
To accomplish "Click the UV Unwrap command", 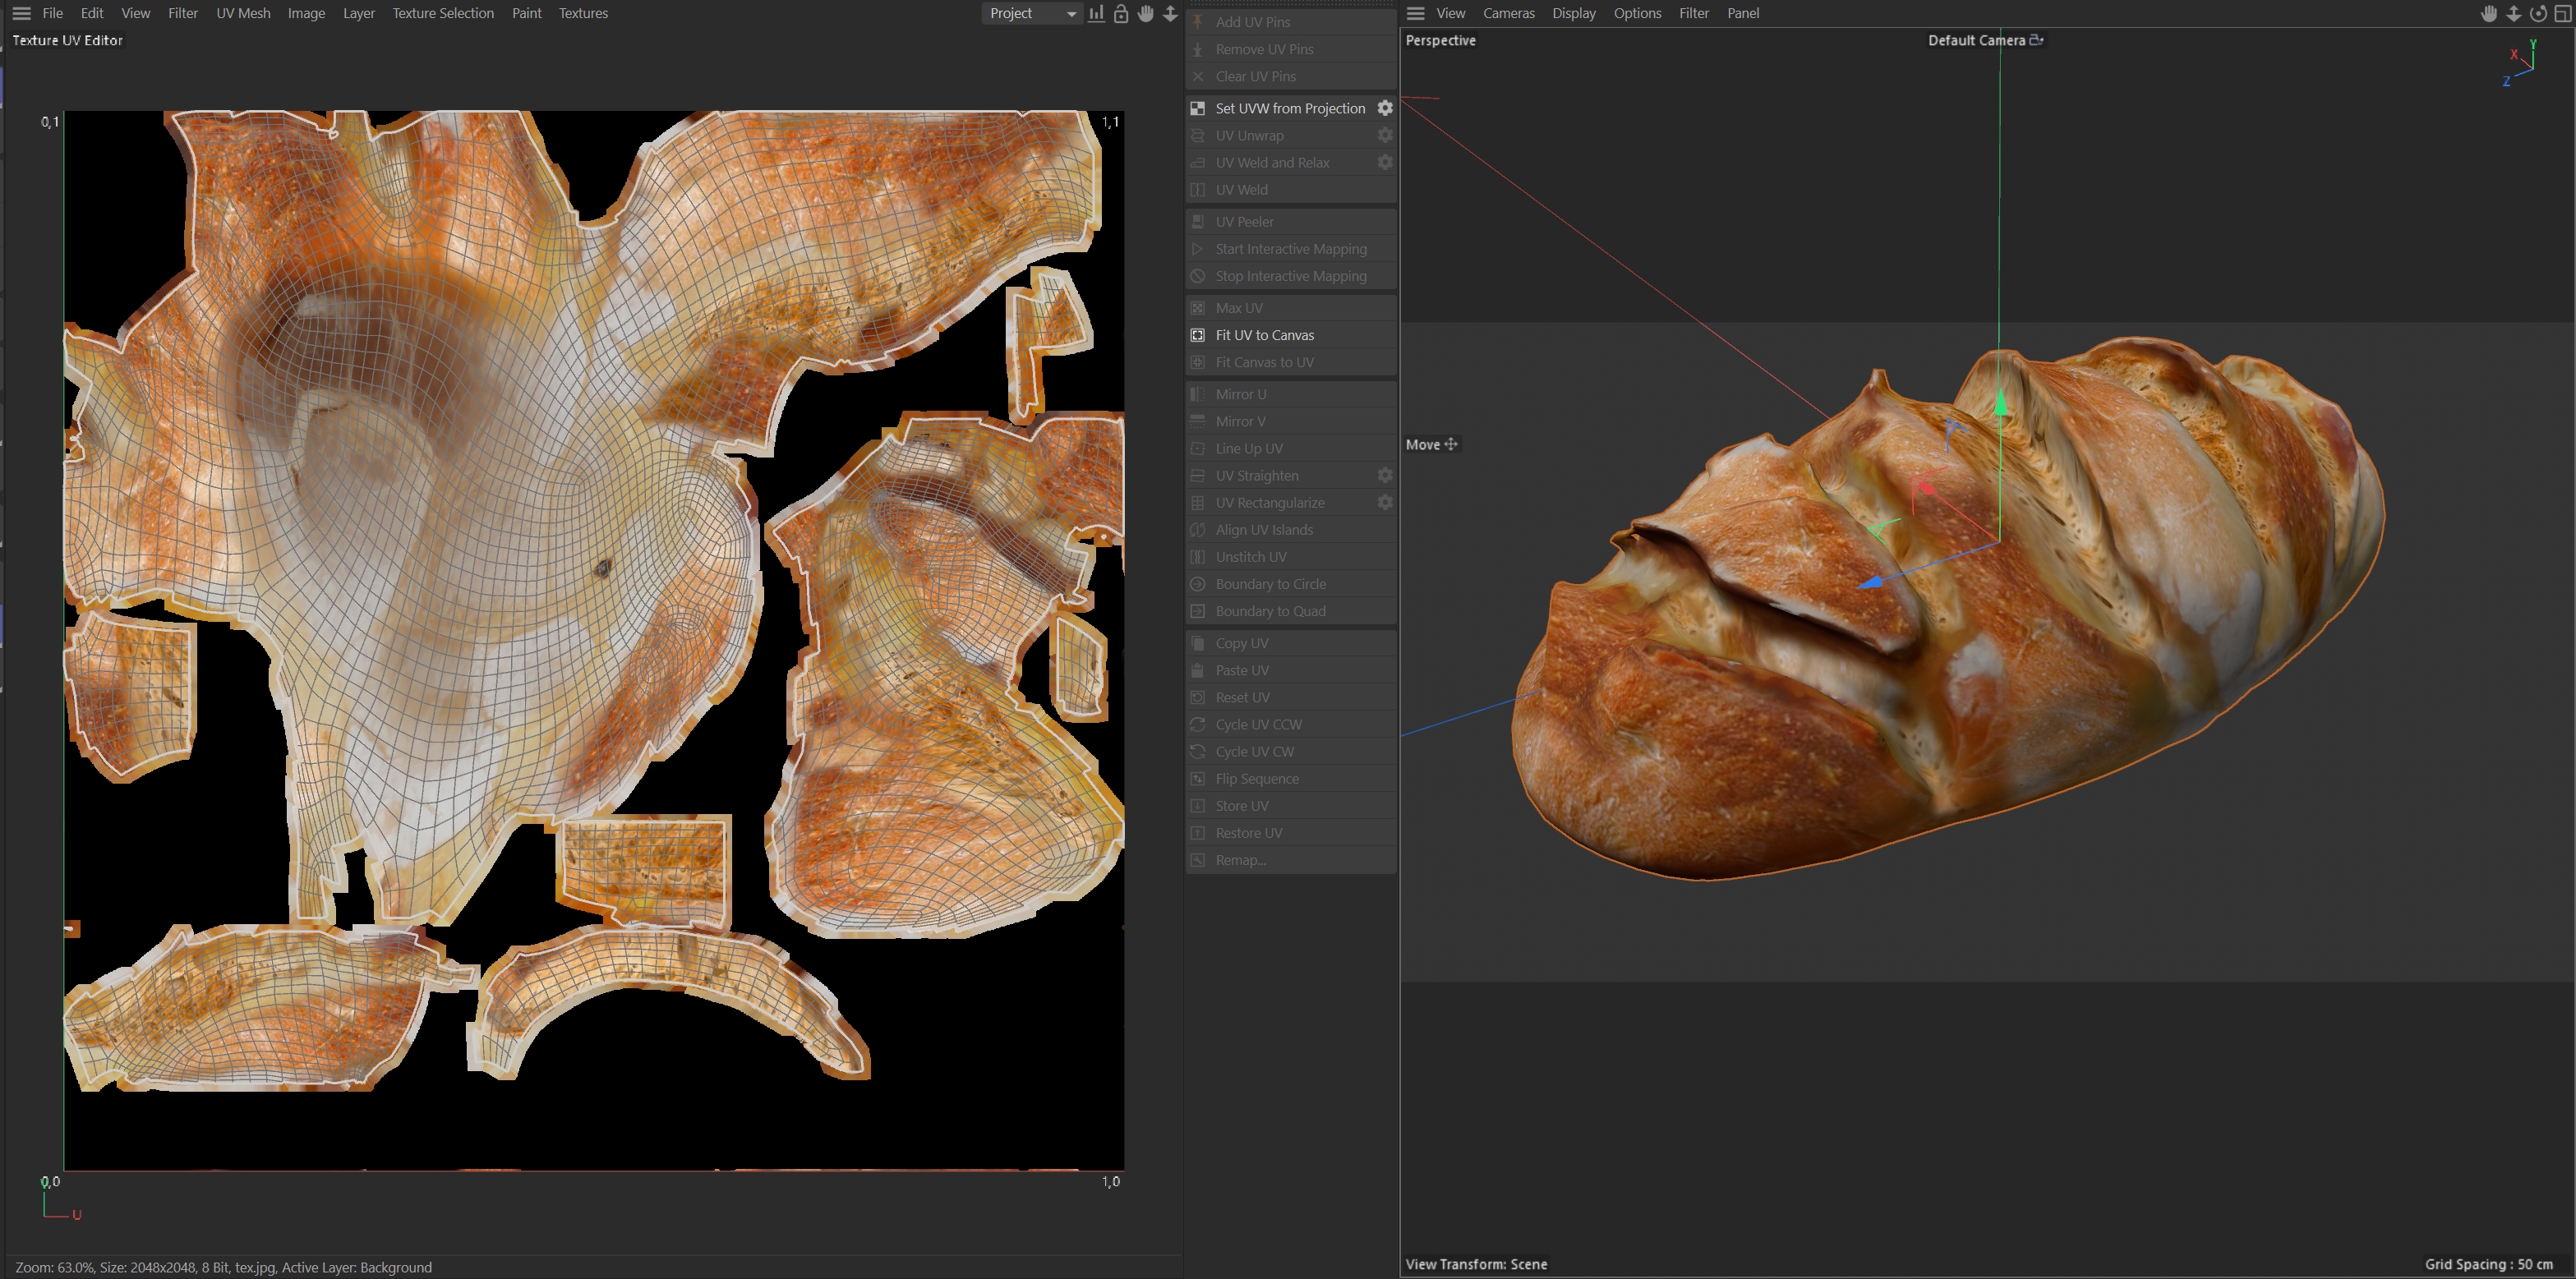I will pyautogui.click(x=1249, y=135).
